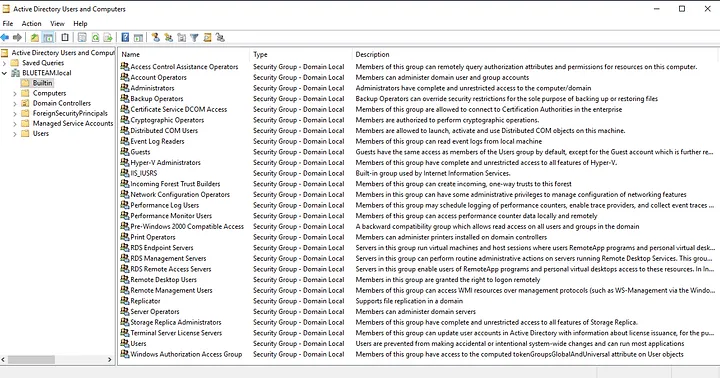Open the View menu
The width and height of the screenshot is (720, 378).
(57, 23)
